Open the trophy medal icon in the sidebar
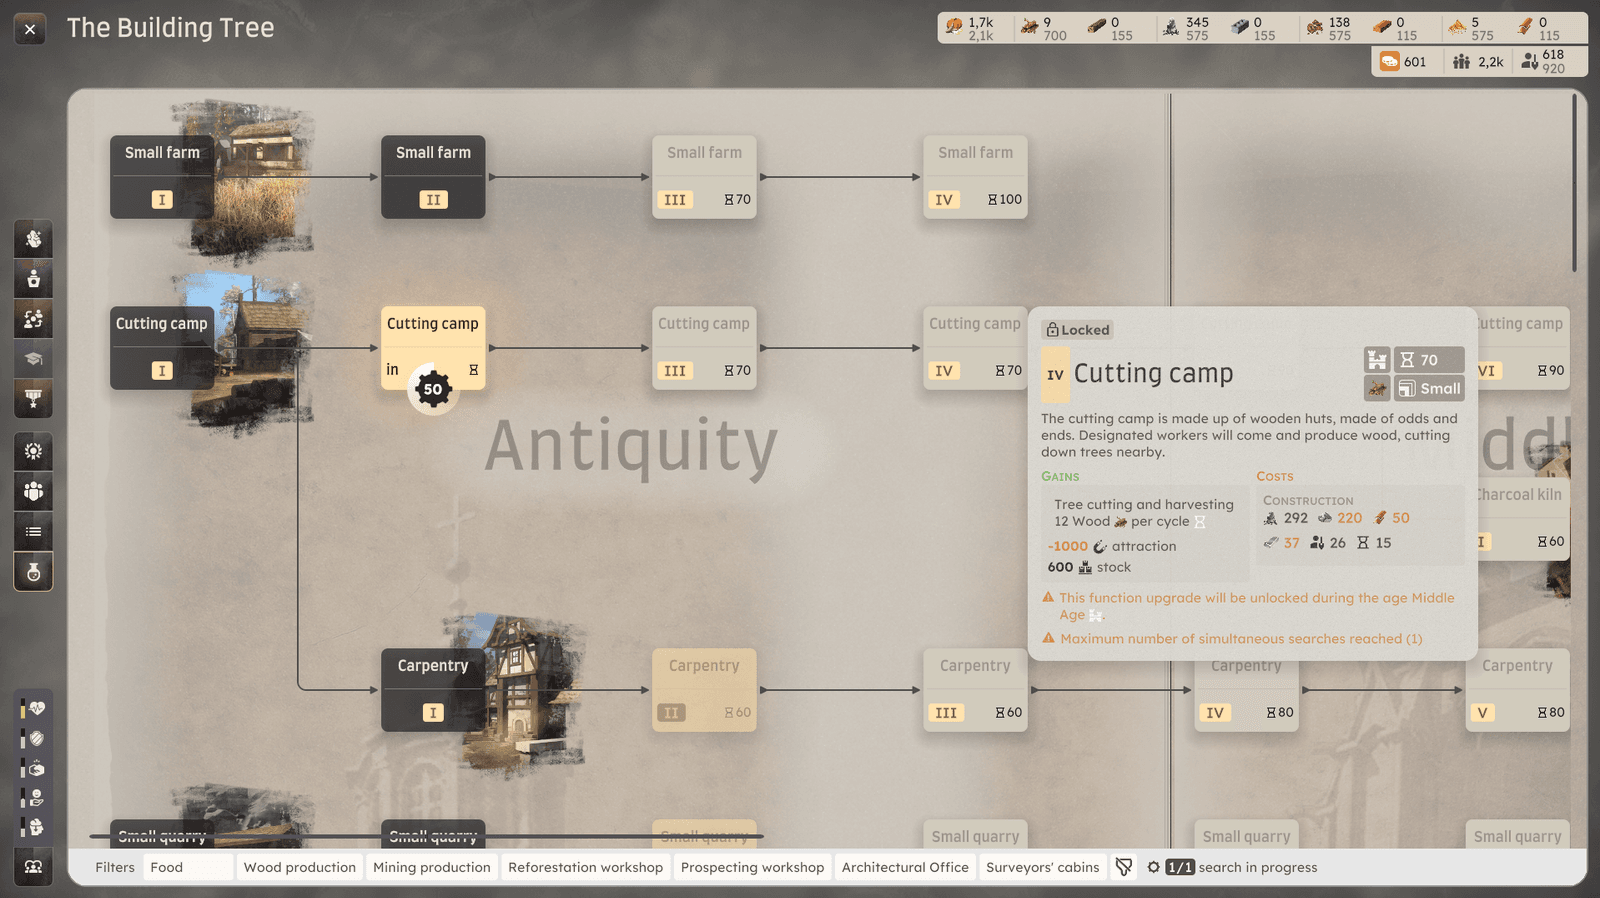Image resolution: width=1600 pixels, height=898 pixels. tap(33, 399)
